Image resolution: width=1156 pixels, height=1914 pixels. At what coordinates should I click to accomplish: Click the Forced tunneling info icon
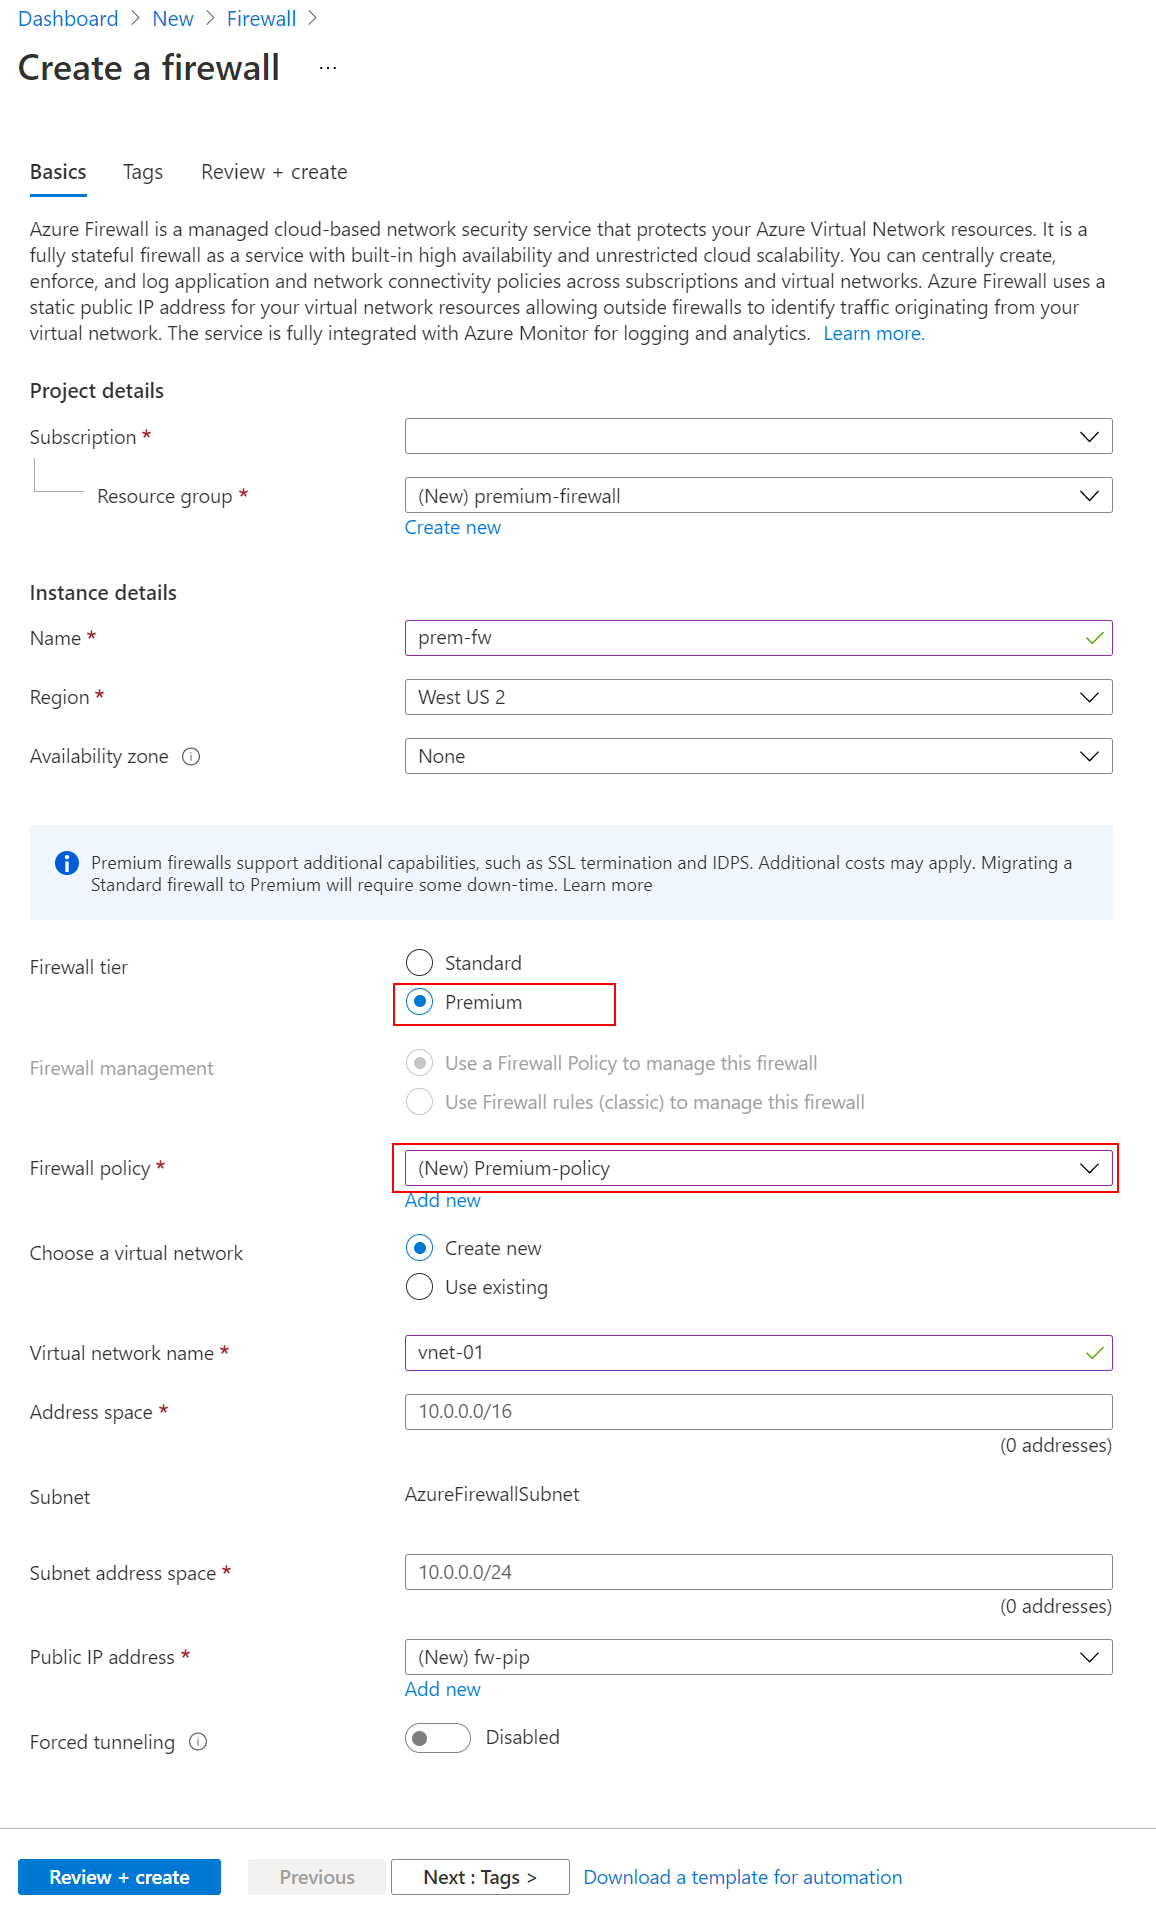(198, 1742)
